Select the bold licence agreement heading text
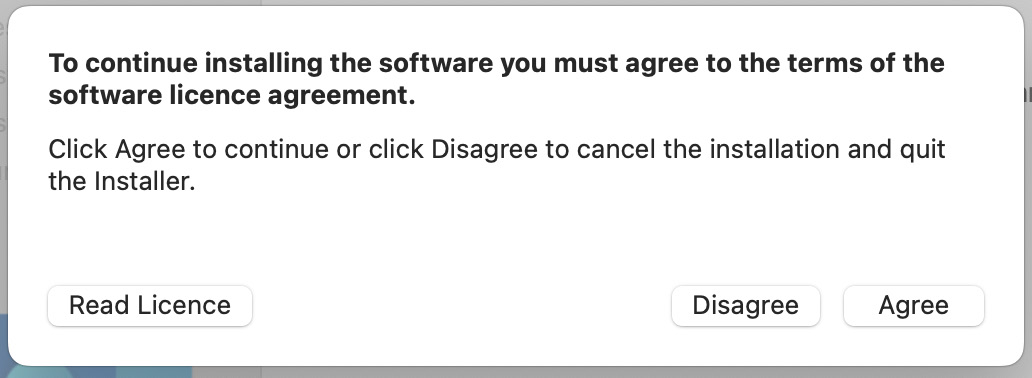 point(497,80)
